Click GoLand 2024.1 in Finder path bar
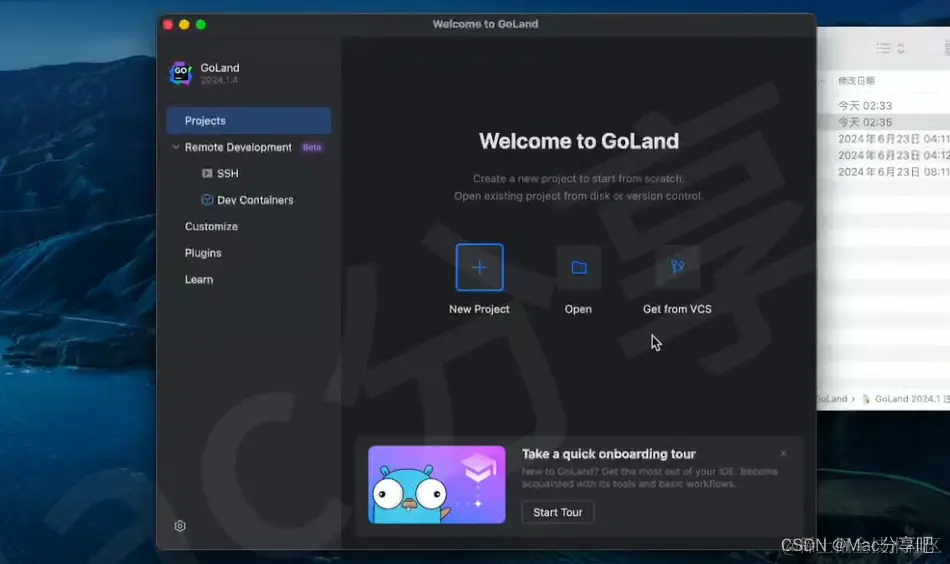The width and height of the screenshot is (950, 564). 906,399
